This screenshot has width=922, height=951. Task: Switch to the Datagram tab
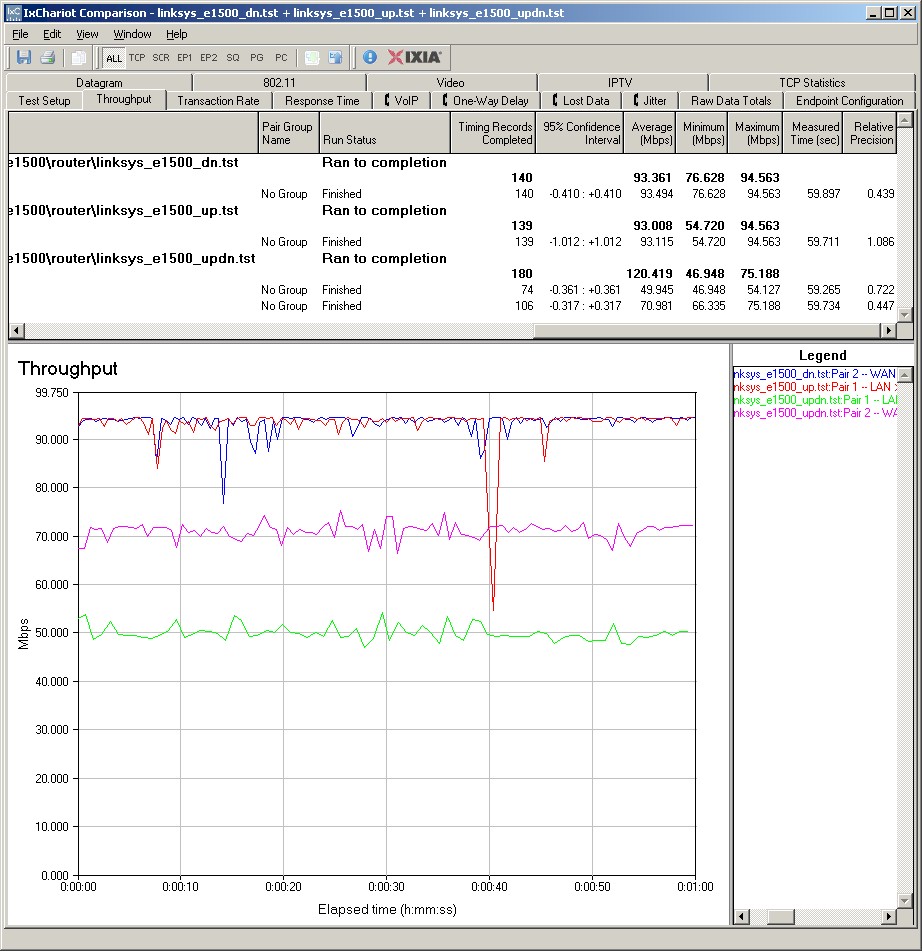pos(99,82)
